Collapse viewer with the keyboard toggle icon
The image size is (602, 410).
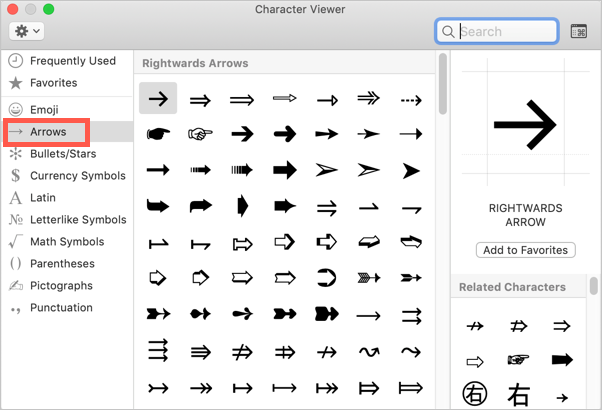click(579, 31)
